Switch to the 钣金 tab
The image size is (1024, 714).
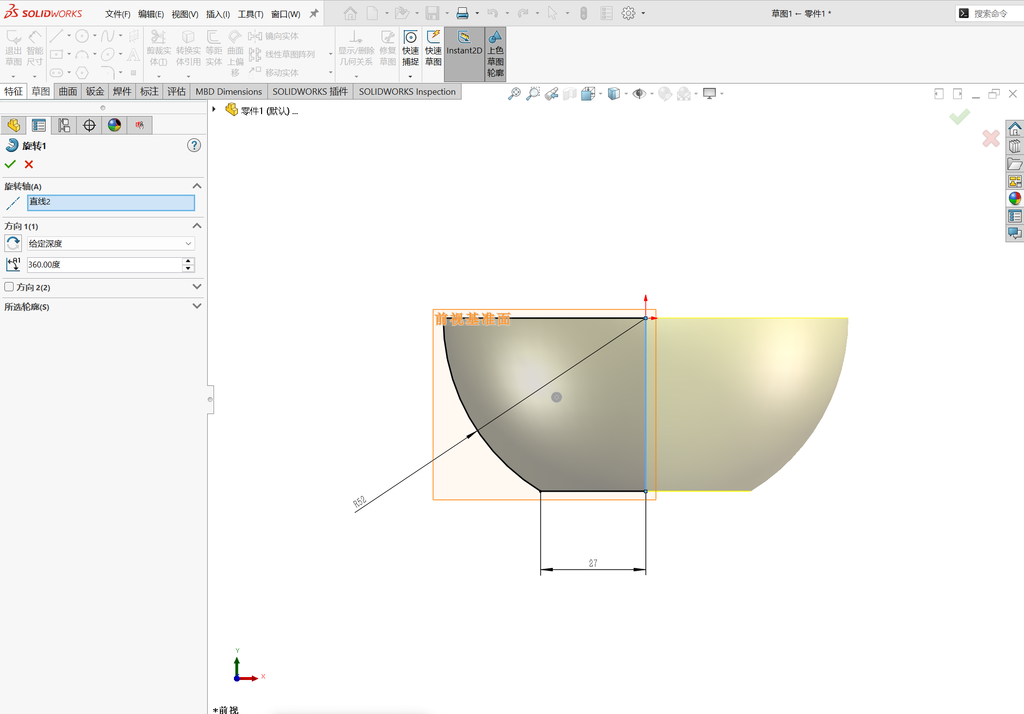click(95, 91)
